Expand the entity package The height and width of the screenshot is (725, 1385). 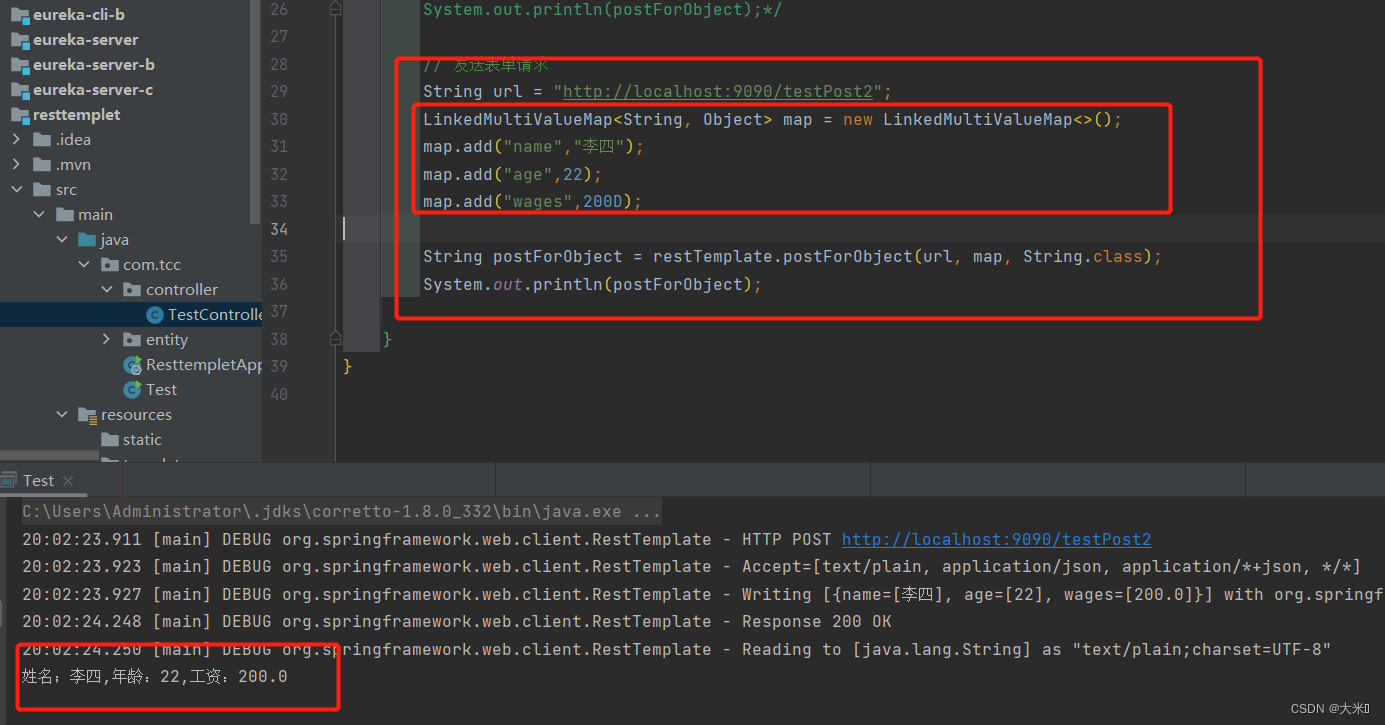coord(107,340)
